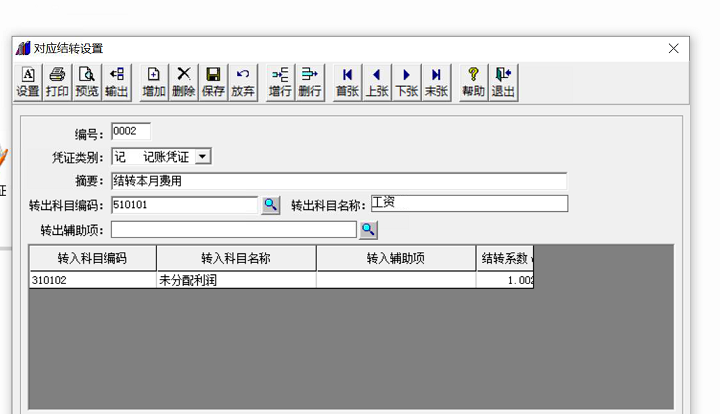Save with the 保存 floppy icon
720x414 pixels.
213,82
